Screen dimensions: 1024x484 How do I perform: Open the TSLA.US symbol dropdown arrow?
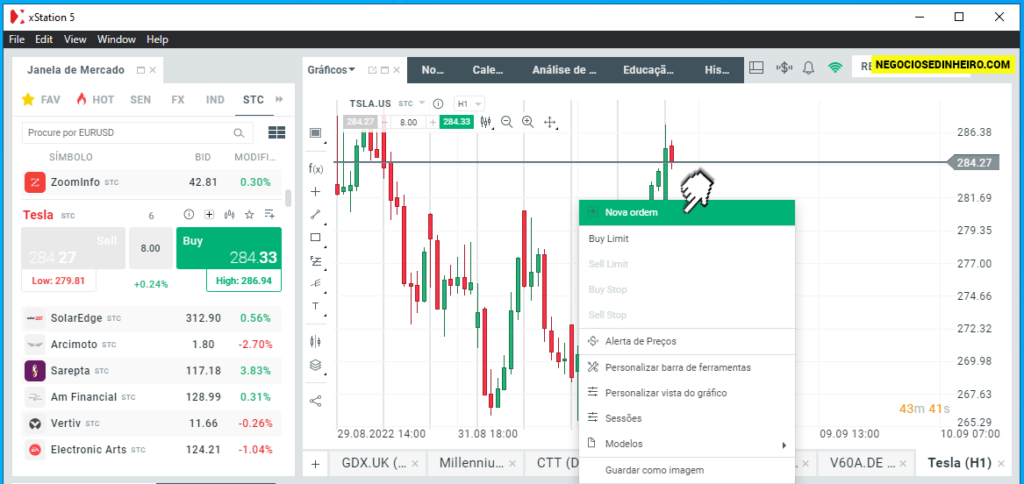pos(421,103)
